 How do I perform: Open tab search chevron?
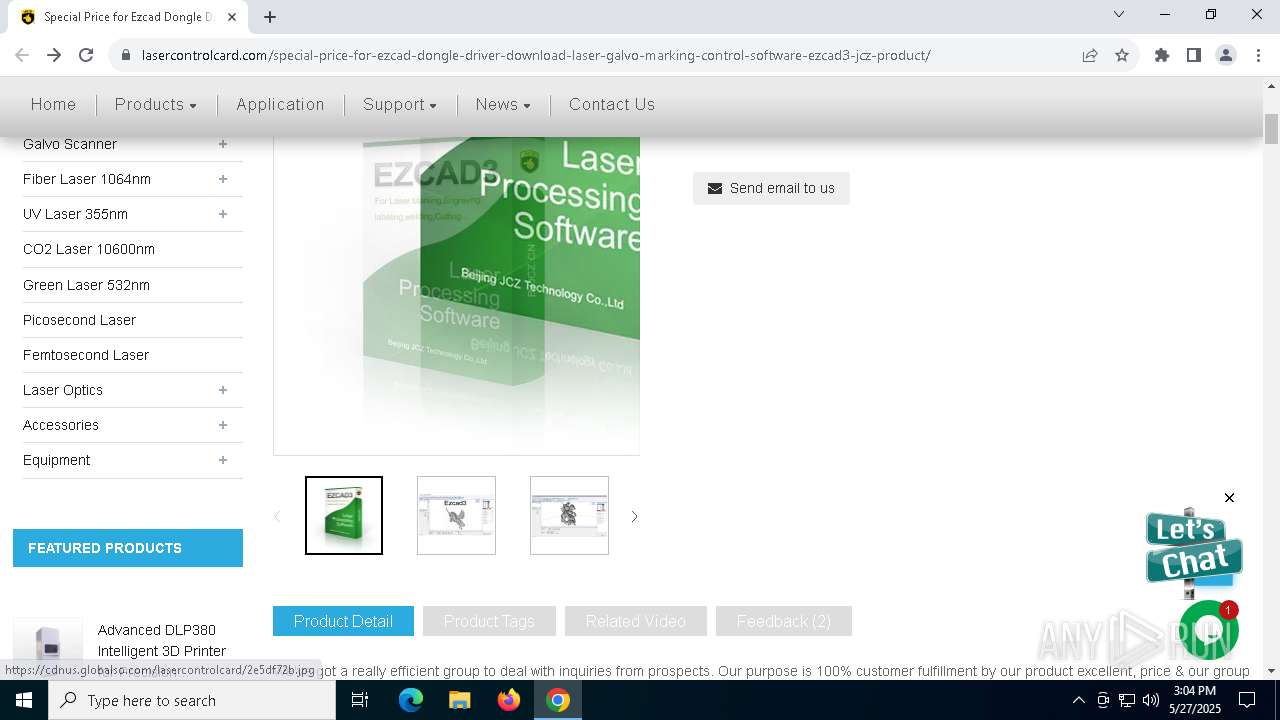pyautogui.click(x=1119, y=14)
